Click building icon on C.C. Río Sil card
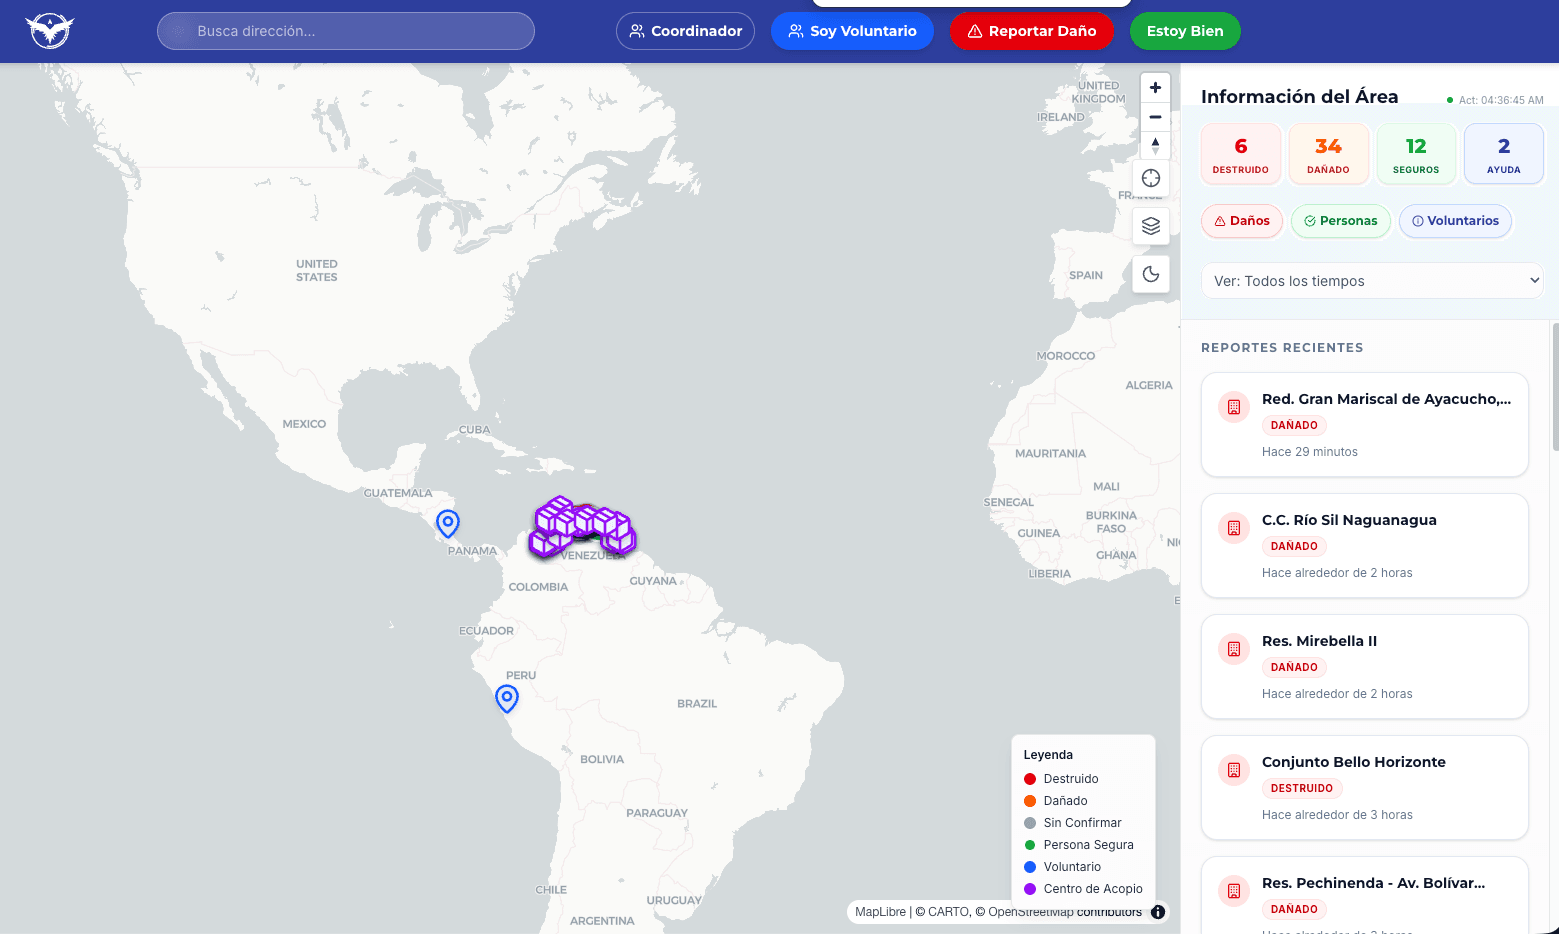Image resolution: width=1559 pixels, height=934 pixels. (1234, 528)
